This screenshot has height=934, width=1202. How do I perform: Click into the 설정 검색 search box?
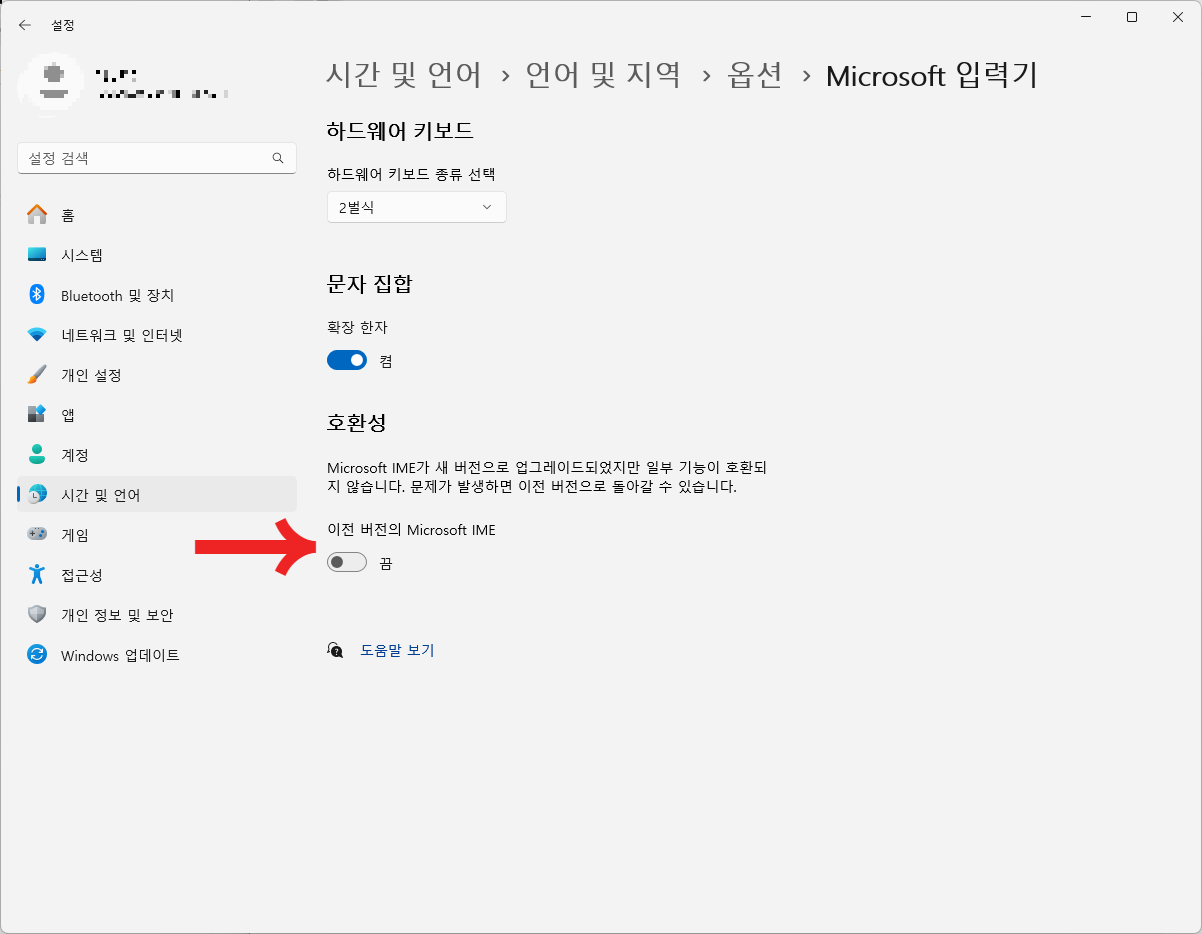(x=157, y=158)
